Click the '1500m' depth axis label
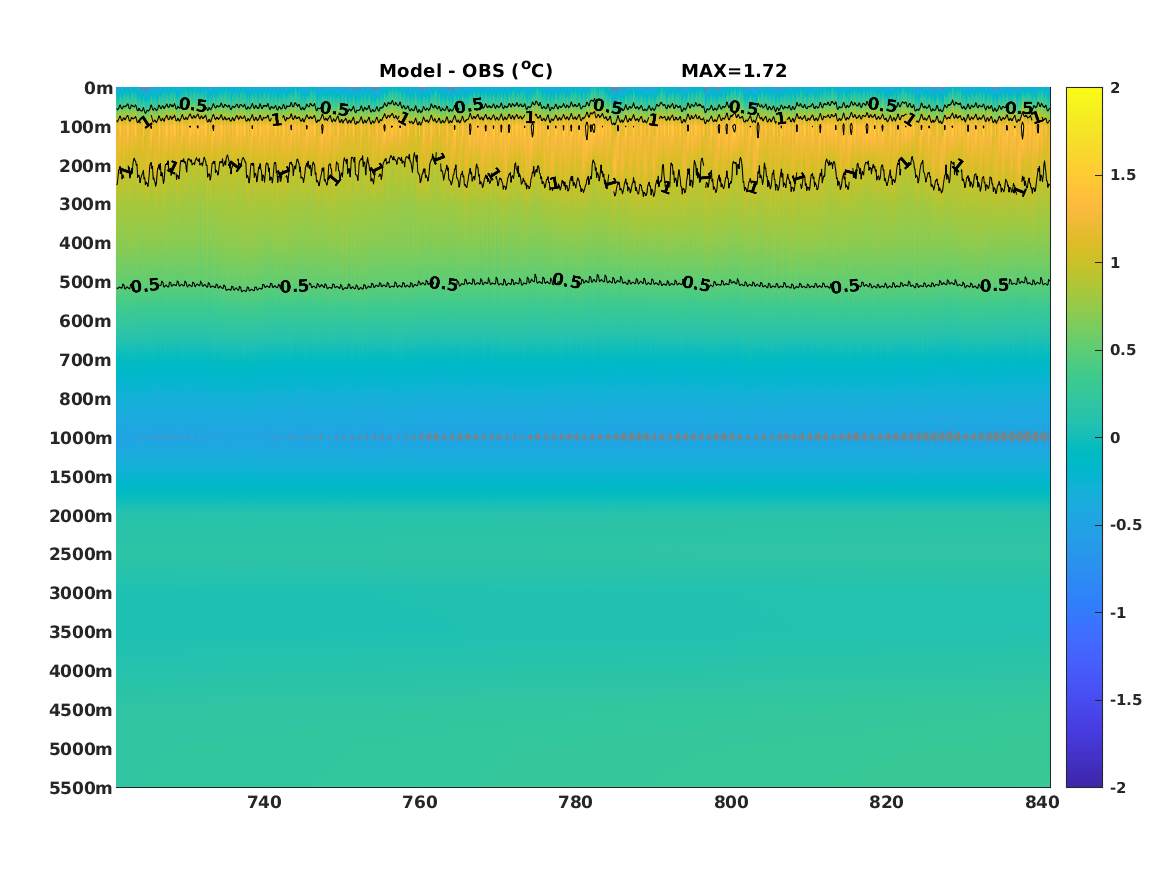The image size is (1167, 875). [81, 477]
